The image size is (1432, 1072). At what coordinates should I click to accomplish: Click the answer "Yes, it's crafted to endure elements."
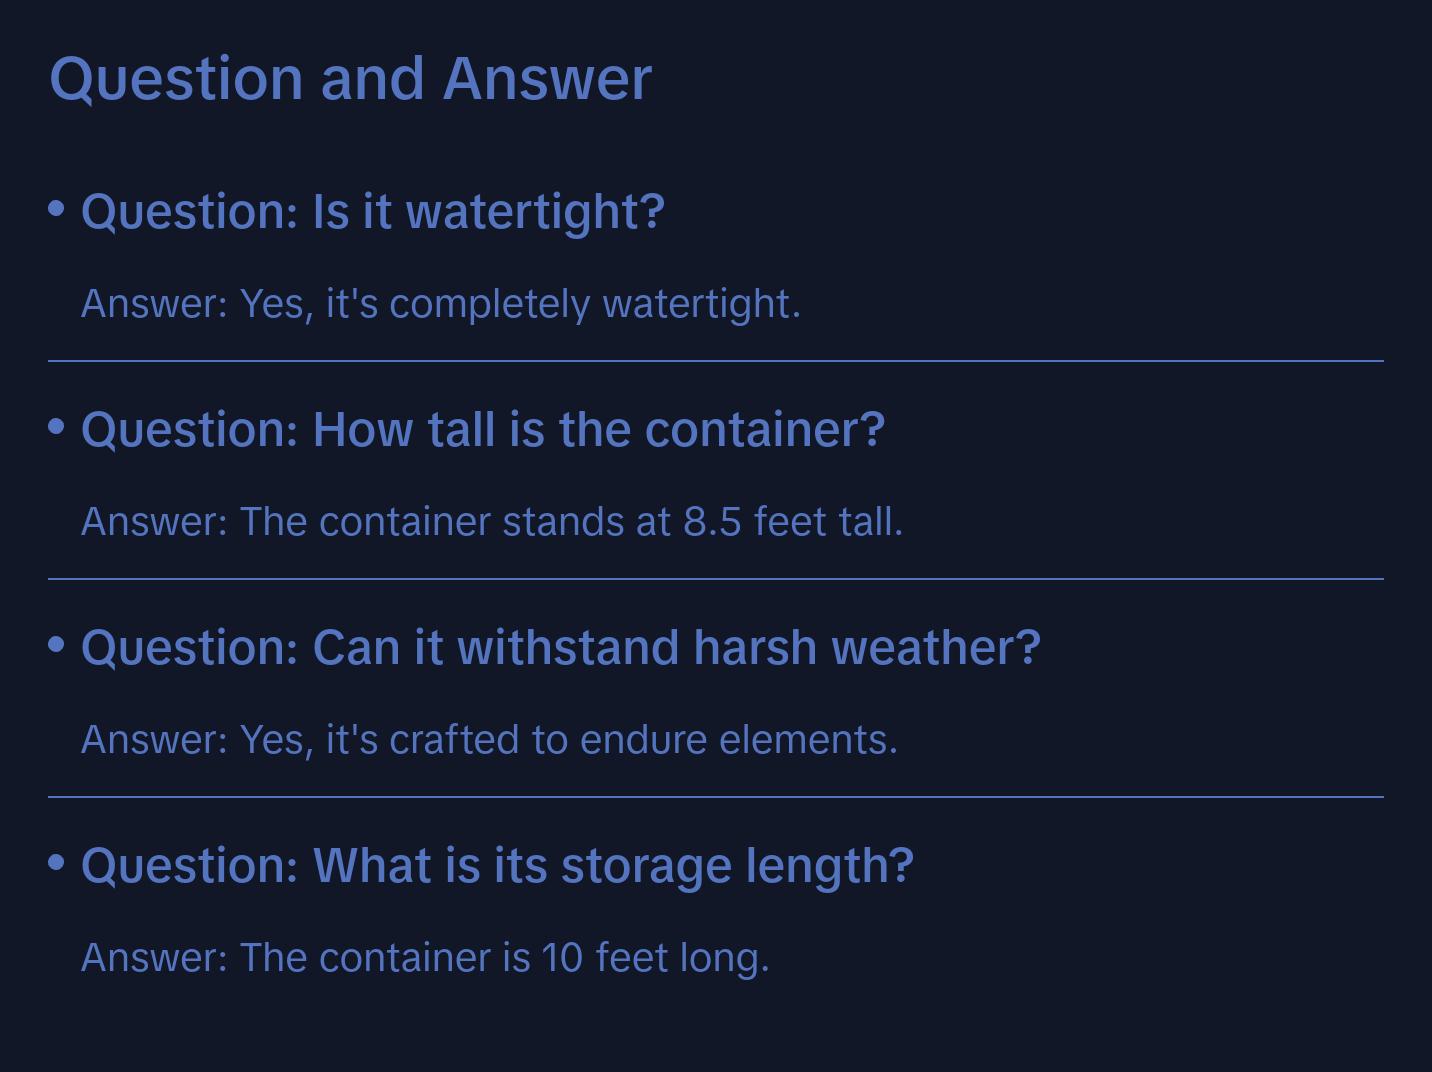click(489, 740)
